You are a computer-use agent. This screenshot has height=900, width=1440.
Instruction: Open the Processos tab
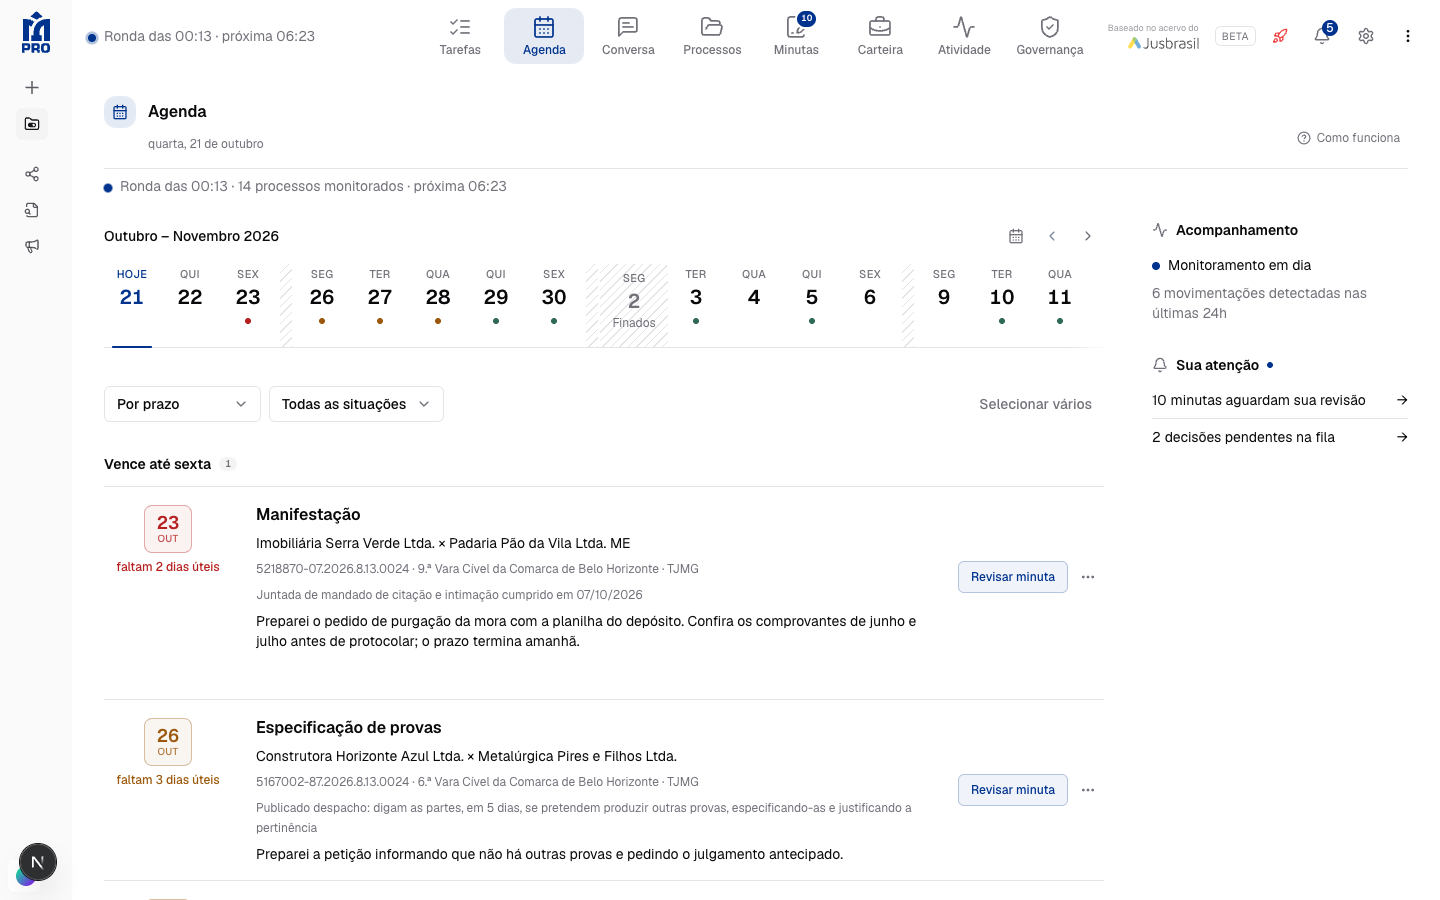(712, 36)
